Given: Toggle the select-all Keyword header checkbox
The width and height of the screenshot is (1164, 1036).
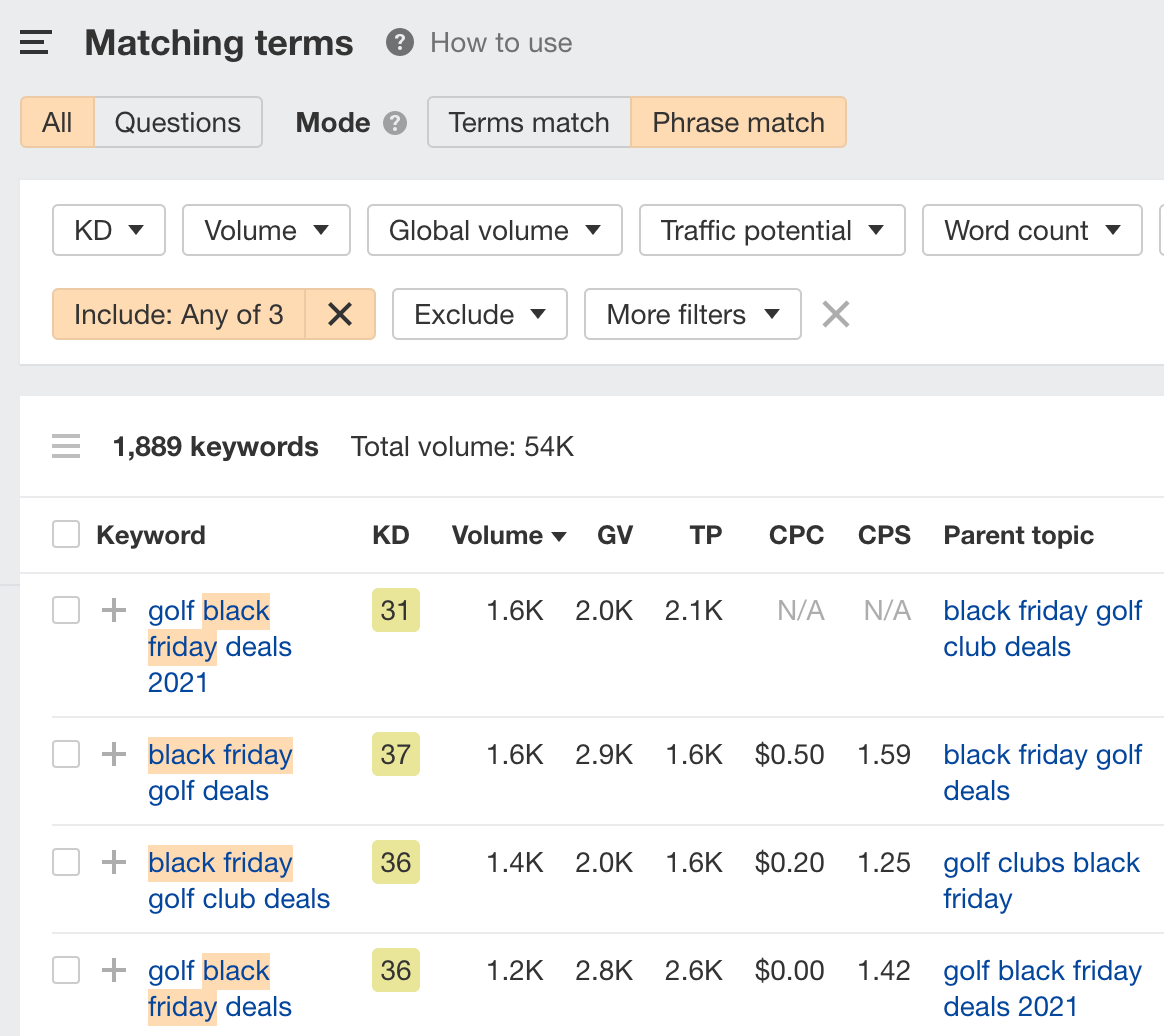Looking at the screenshot, I should [x=66, y=535].
